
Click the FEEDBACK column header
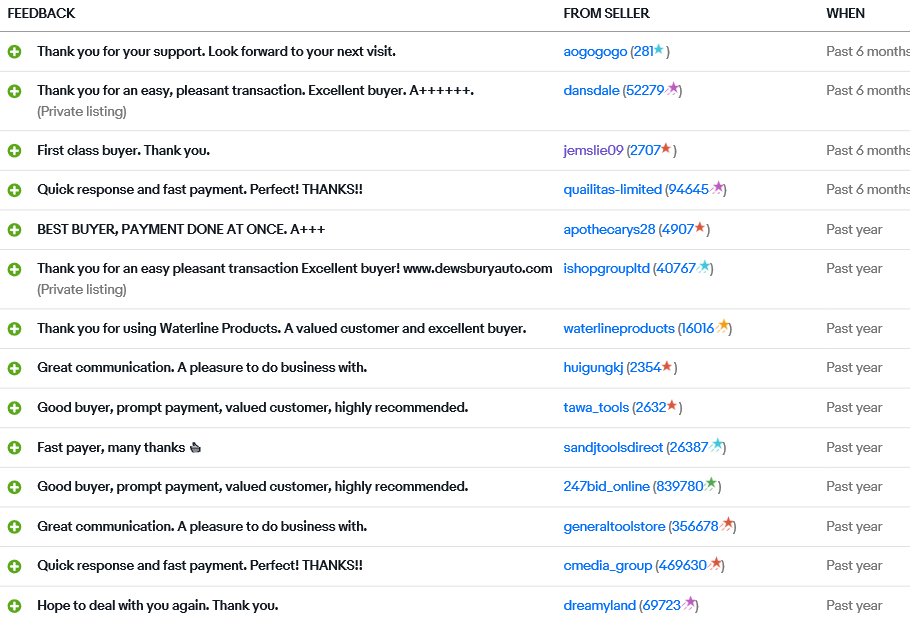[x=41, y=13]
